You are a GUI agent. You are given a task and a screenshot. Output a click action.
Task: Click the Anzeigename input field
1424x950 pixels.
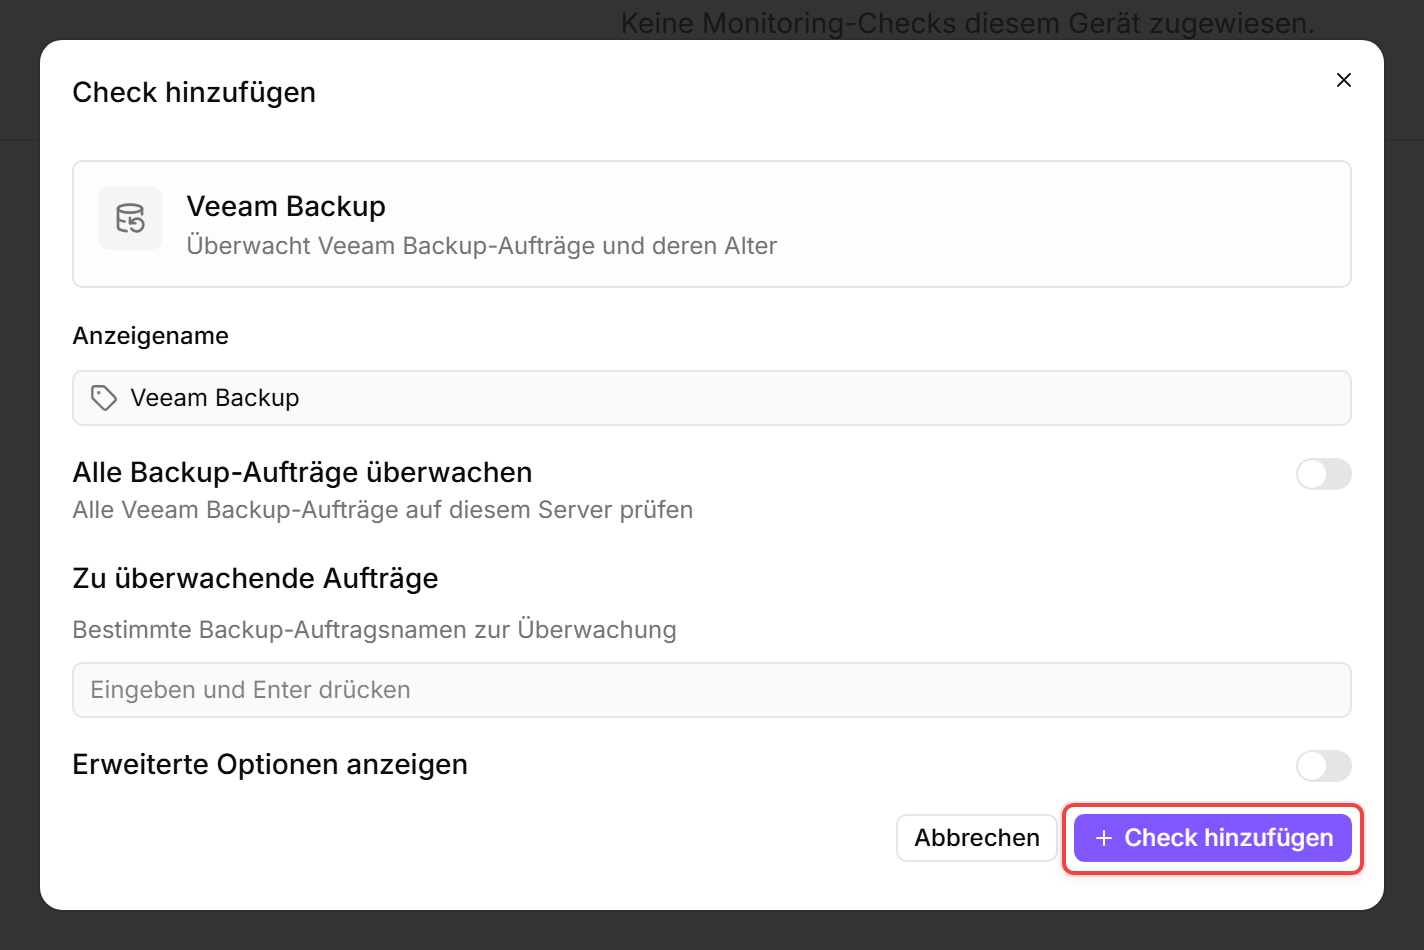pyautogui.click(x=712, y=398)
